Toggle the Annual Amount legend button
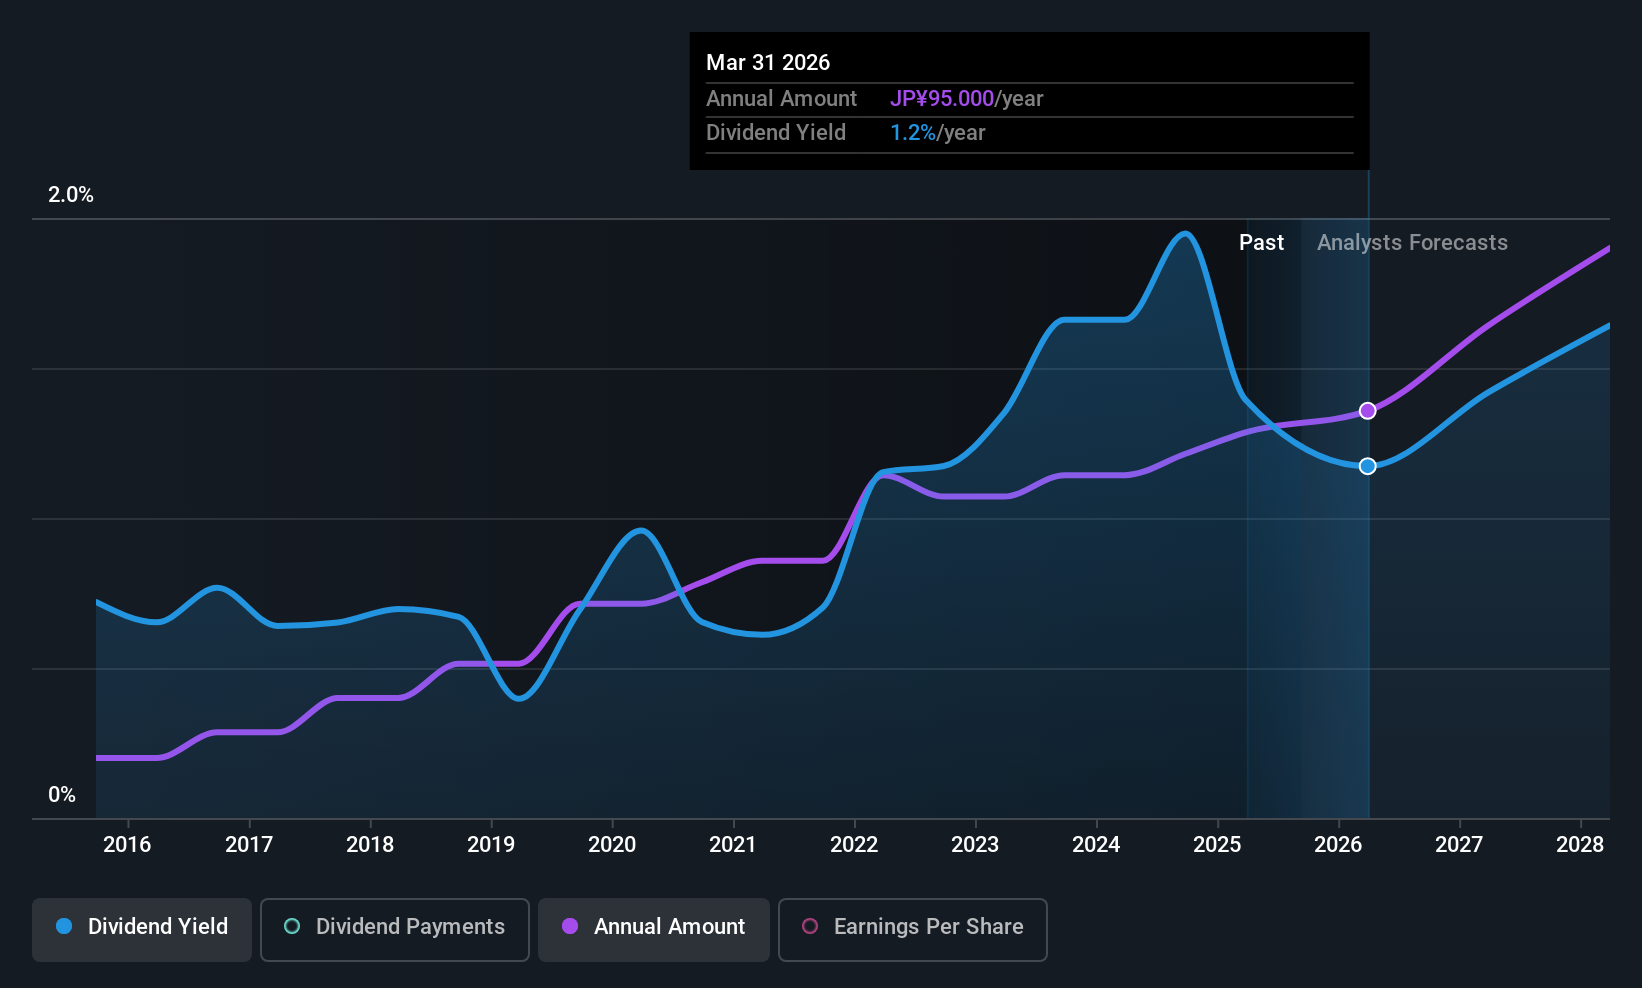Viewport: 1642px width, 988px height. [x=654, y=929]
